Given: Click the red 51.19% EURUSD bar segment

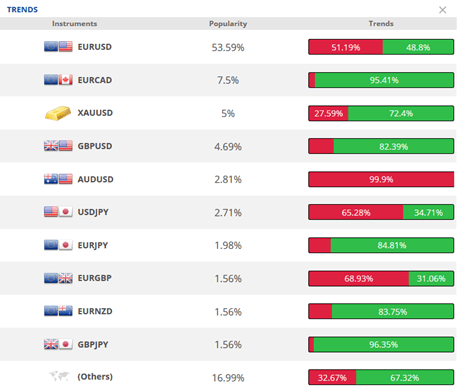Looking at the screenshot, I should tap(346, 47).
